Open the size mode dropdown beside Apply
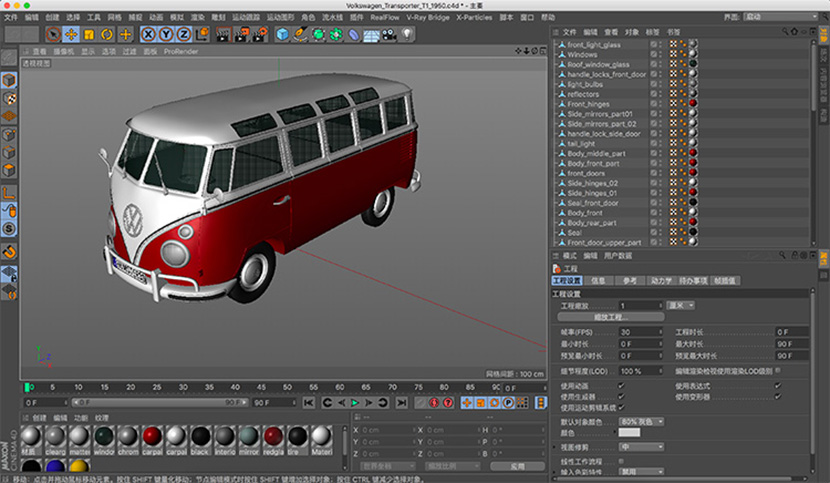 [452, 466]
